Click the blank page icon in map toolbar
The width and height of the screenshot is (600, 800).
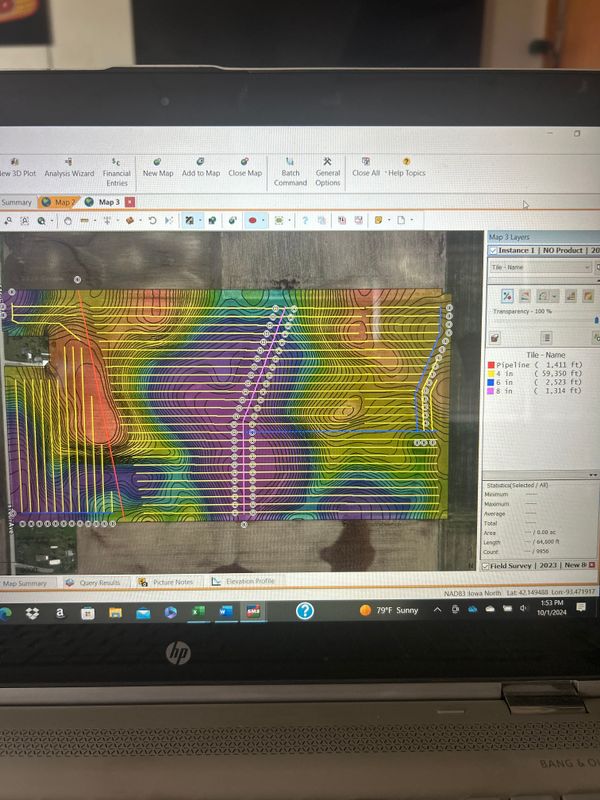point(402,220)
